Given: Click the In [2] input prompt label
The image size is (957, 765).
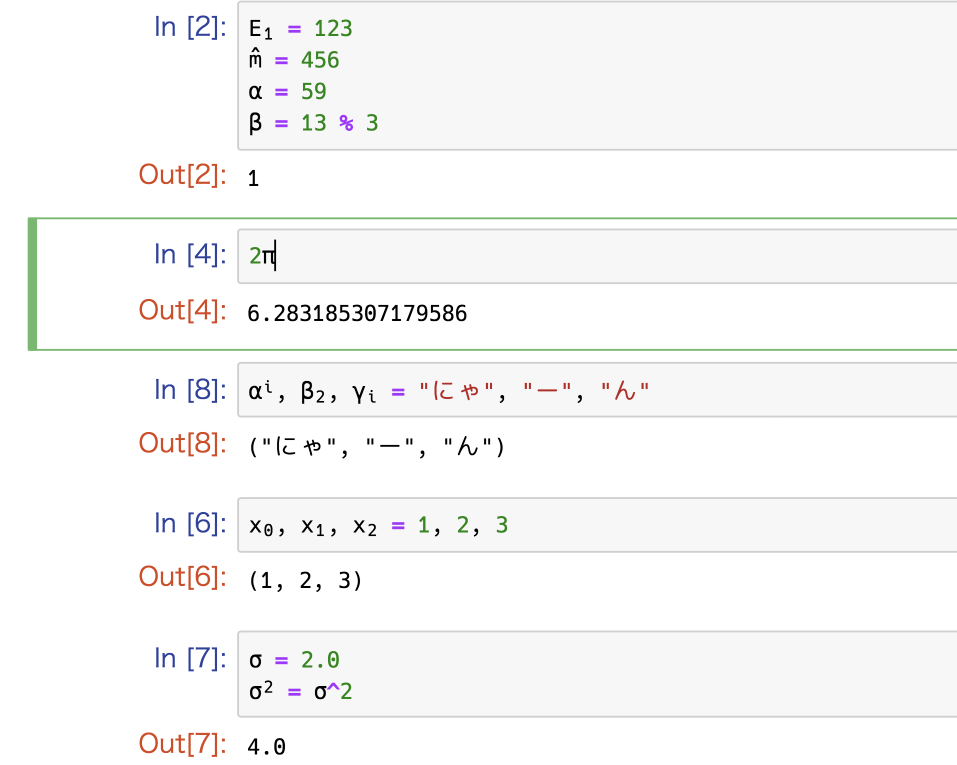Looking at the screenshot, I should (x=190, y=27).
